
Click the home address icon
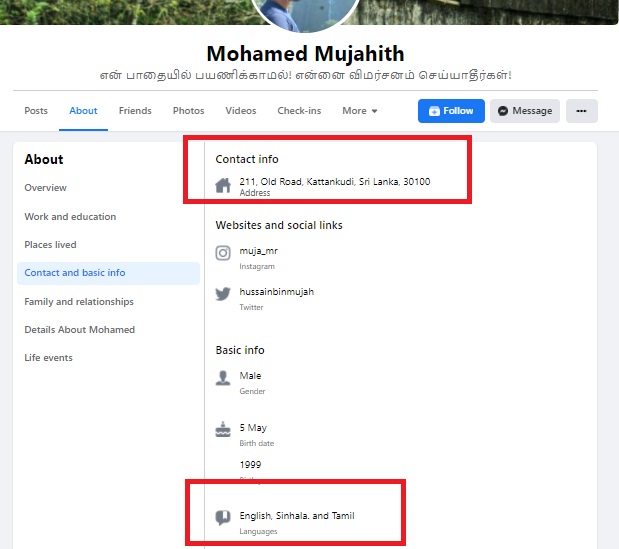point(223,185)
